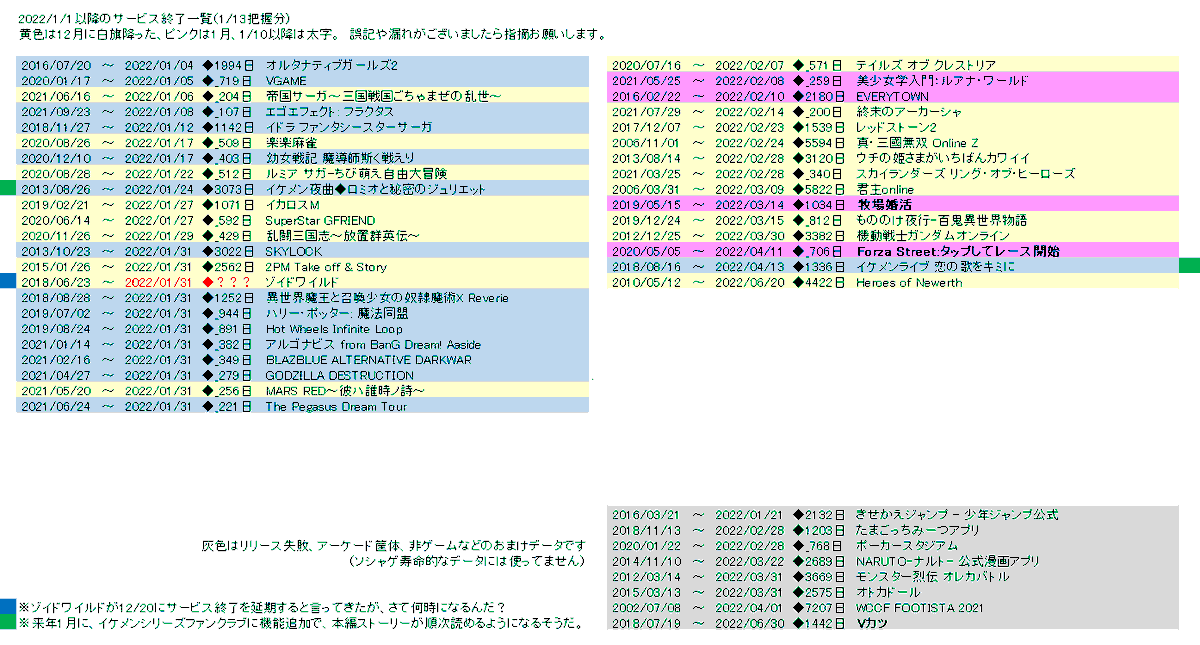The image size is (1200, 645).
Task: Click もののけ夜行‐百鬼異世界物語 title
Action: click(x=942, y=220)
